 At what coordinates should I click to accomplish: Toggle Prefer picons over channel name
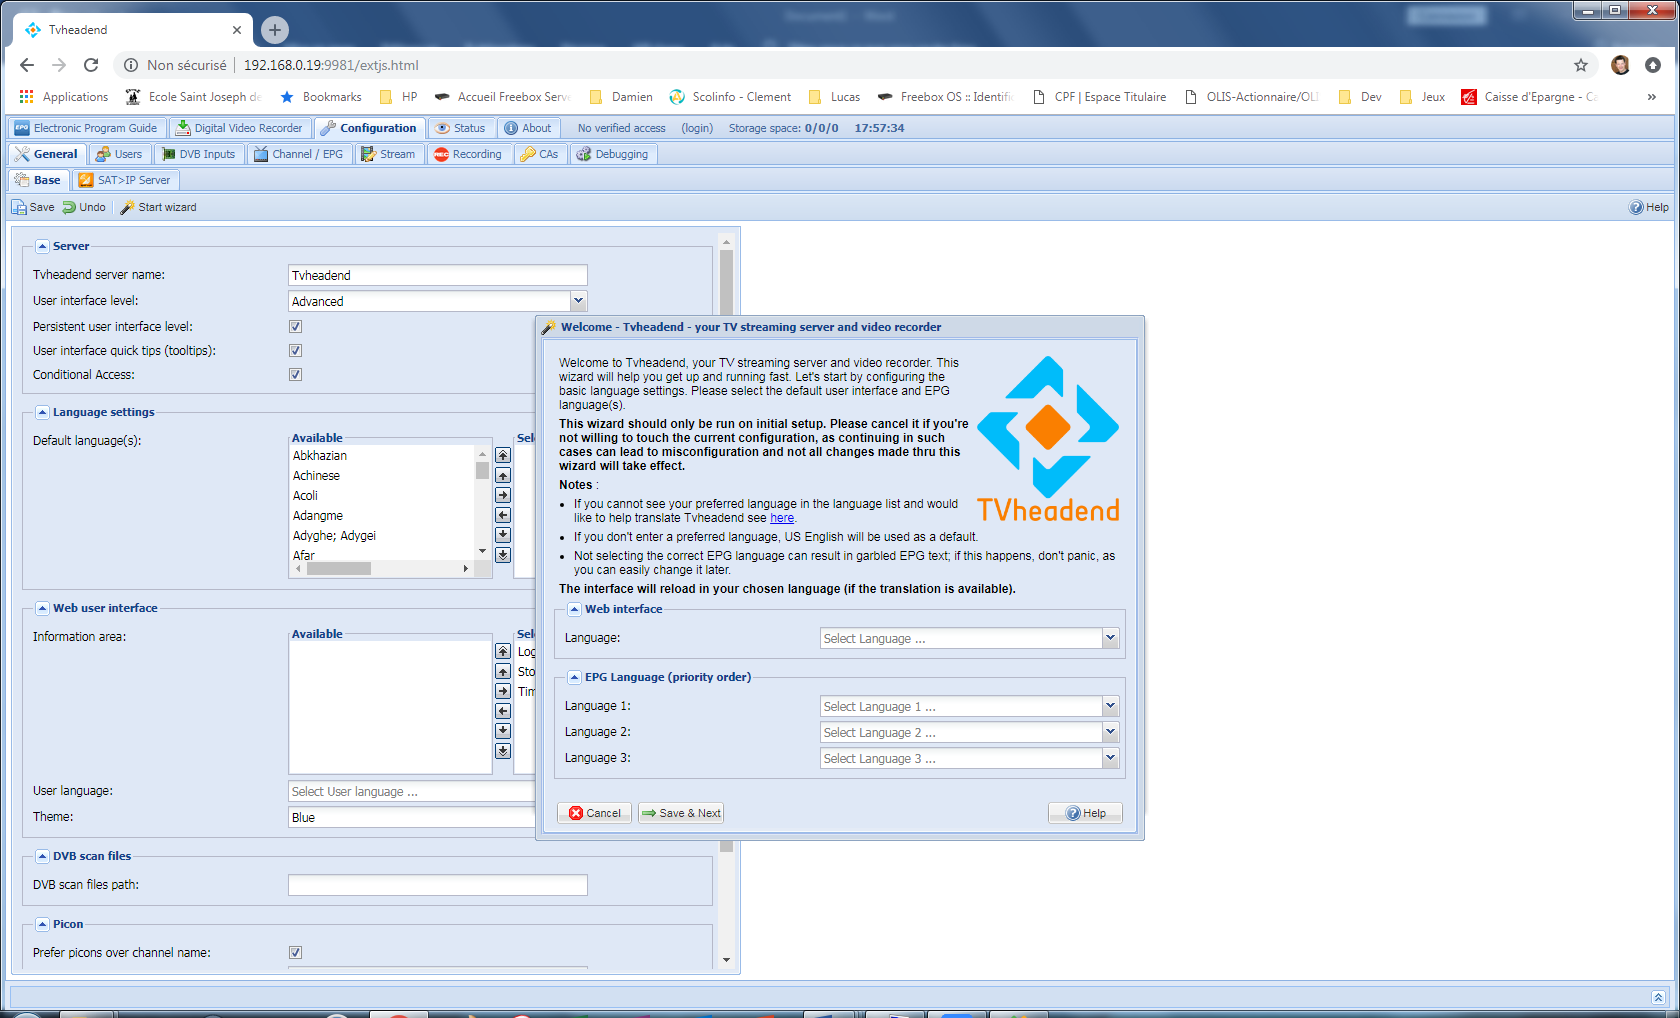[295, 953]
